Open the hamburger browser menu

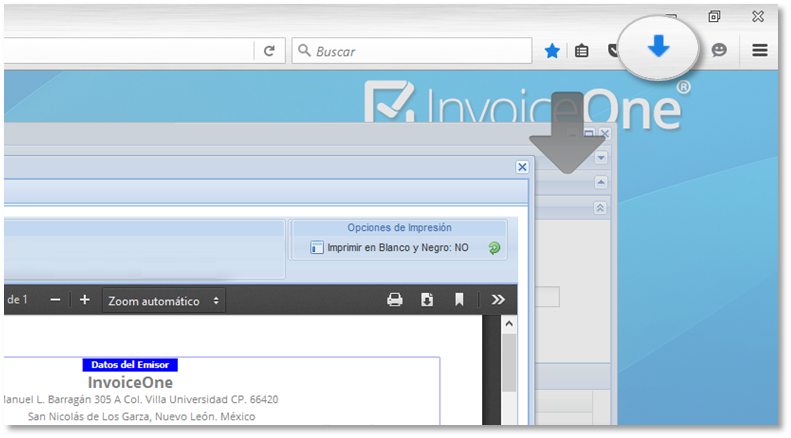click(760, 50)
